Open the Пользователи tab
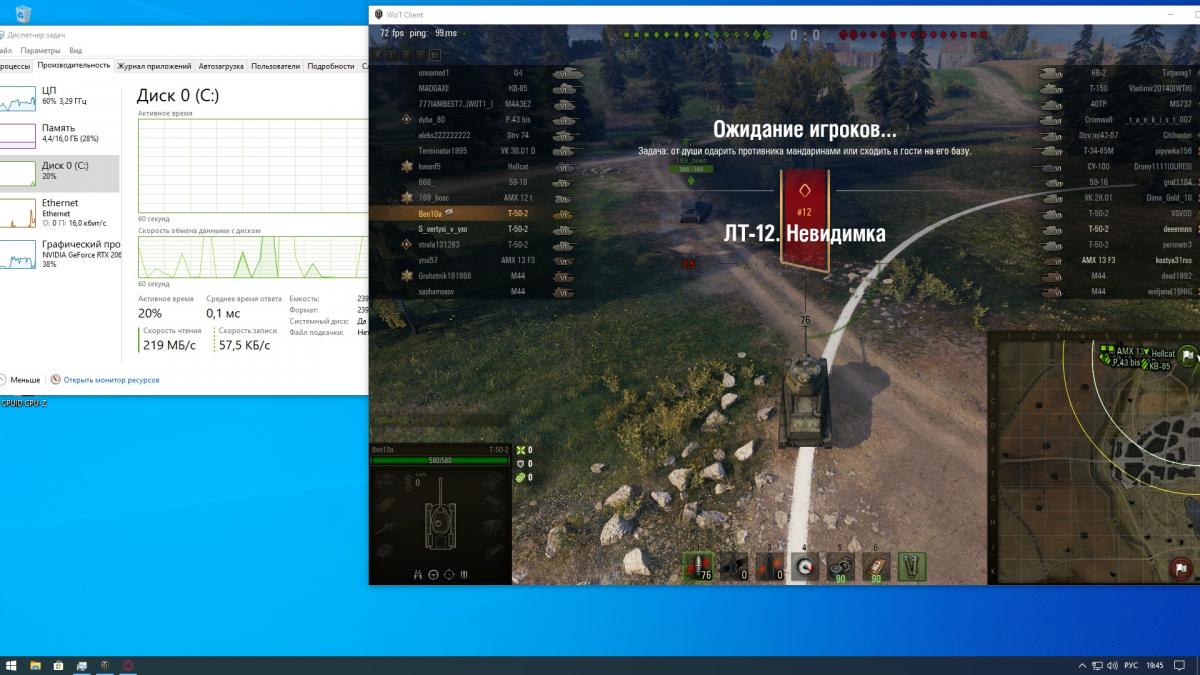 tap(275, 66)
